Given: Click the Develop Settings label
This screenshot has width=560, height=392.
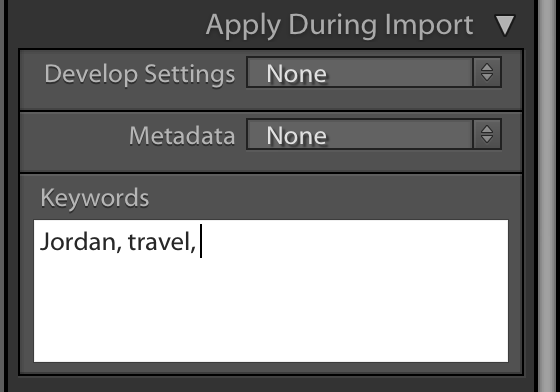Looking at the screenshot, I should point(140,74).
